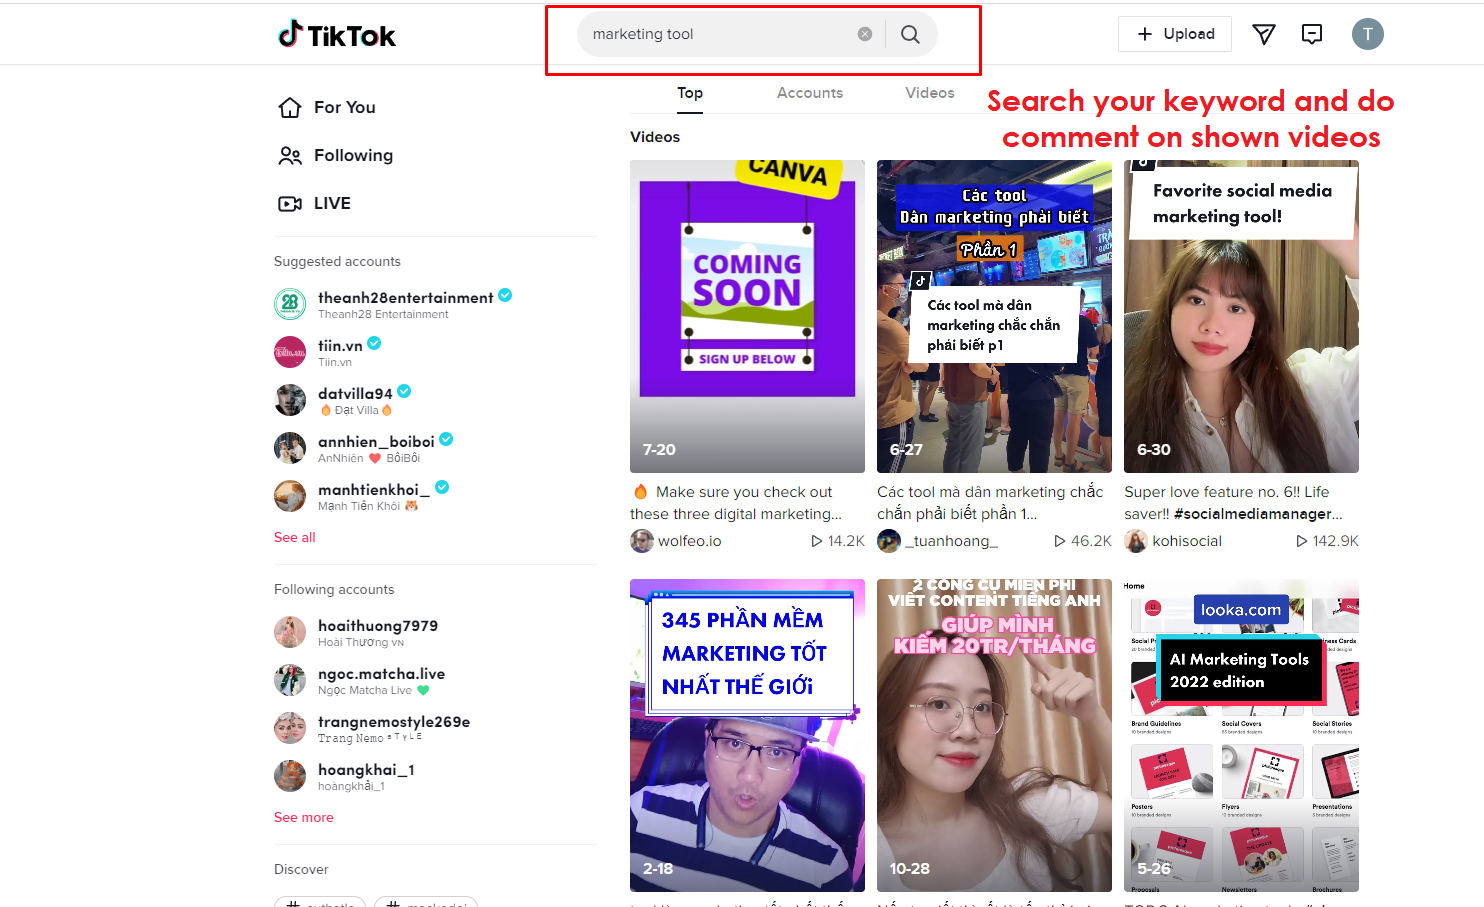This screenshot has height=907, width=1484.
Task: Open the Canva Coming Soon video
Action: coord(747,316)
